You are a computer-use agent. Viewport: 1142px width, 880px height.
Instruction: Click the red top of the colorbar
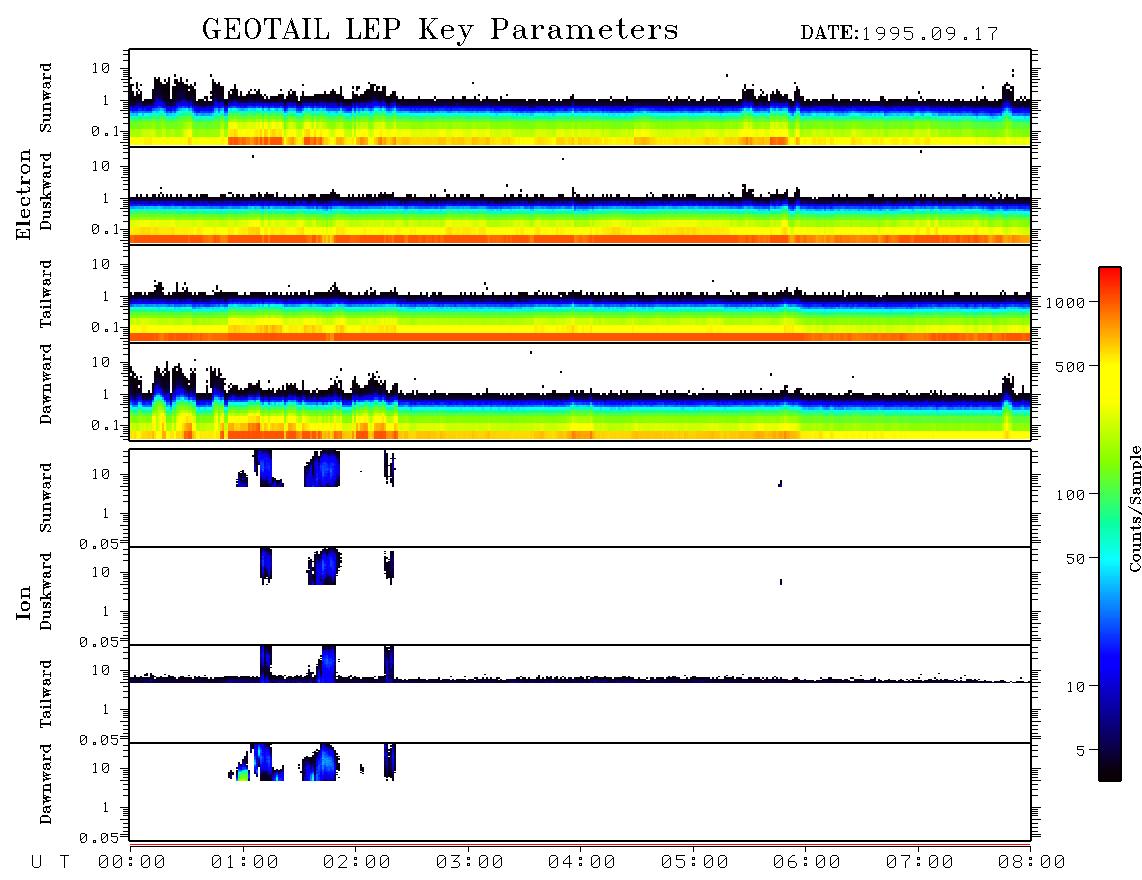coord(1110,275)
